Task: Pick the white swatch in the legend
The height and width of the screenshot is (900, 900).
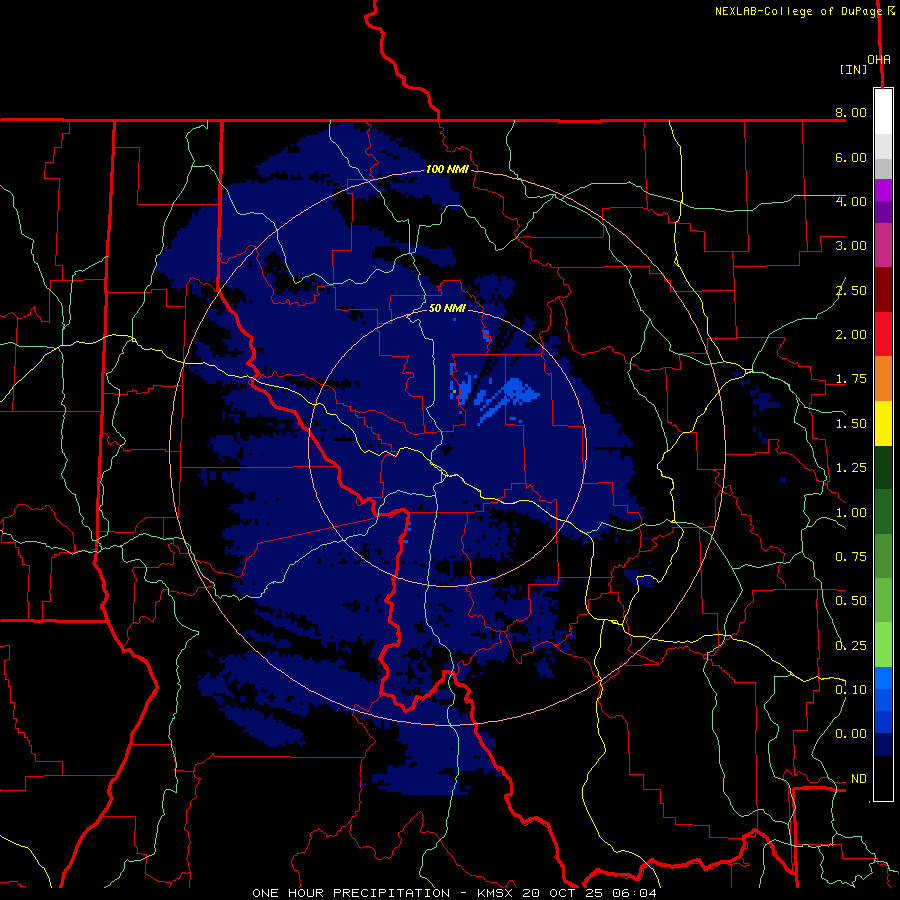Action: pyautogui.click(x=883, y=112)
